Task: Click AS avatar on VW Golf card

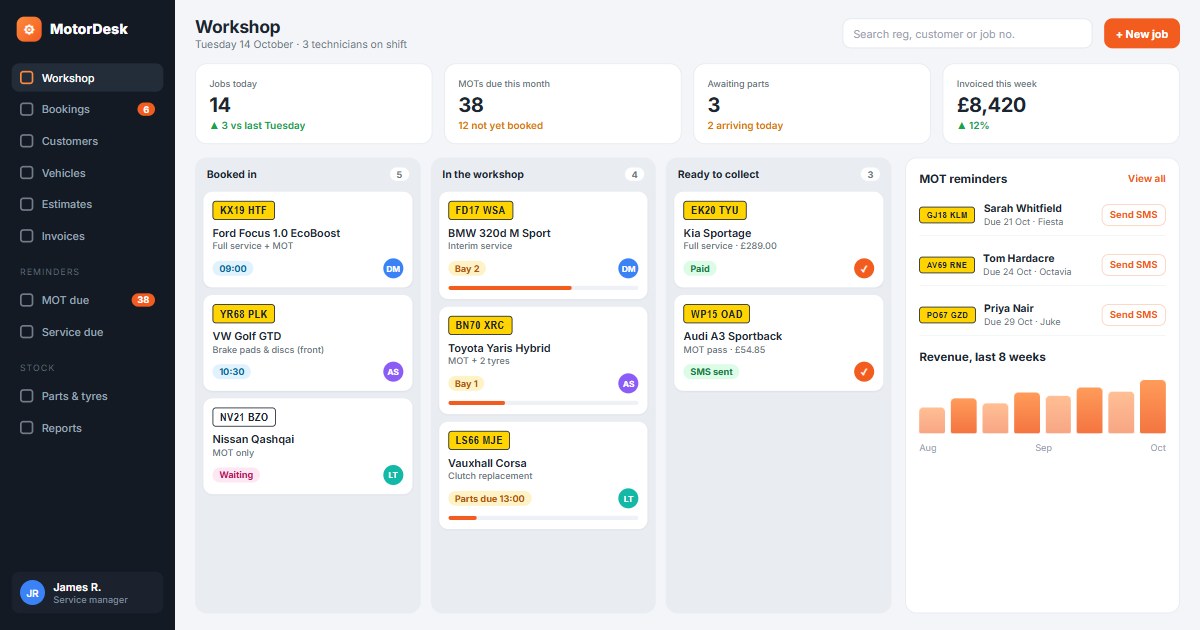Action: click(393, 372)
